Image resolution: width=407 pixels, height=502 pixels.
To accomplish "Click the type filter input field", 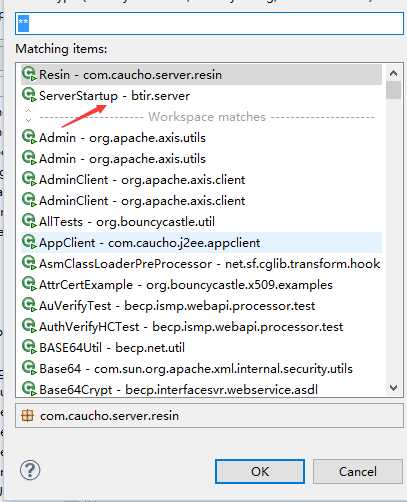I will (209, 23).
